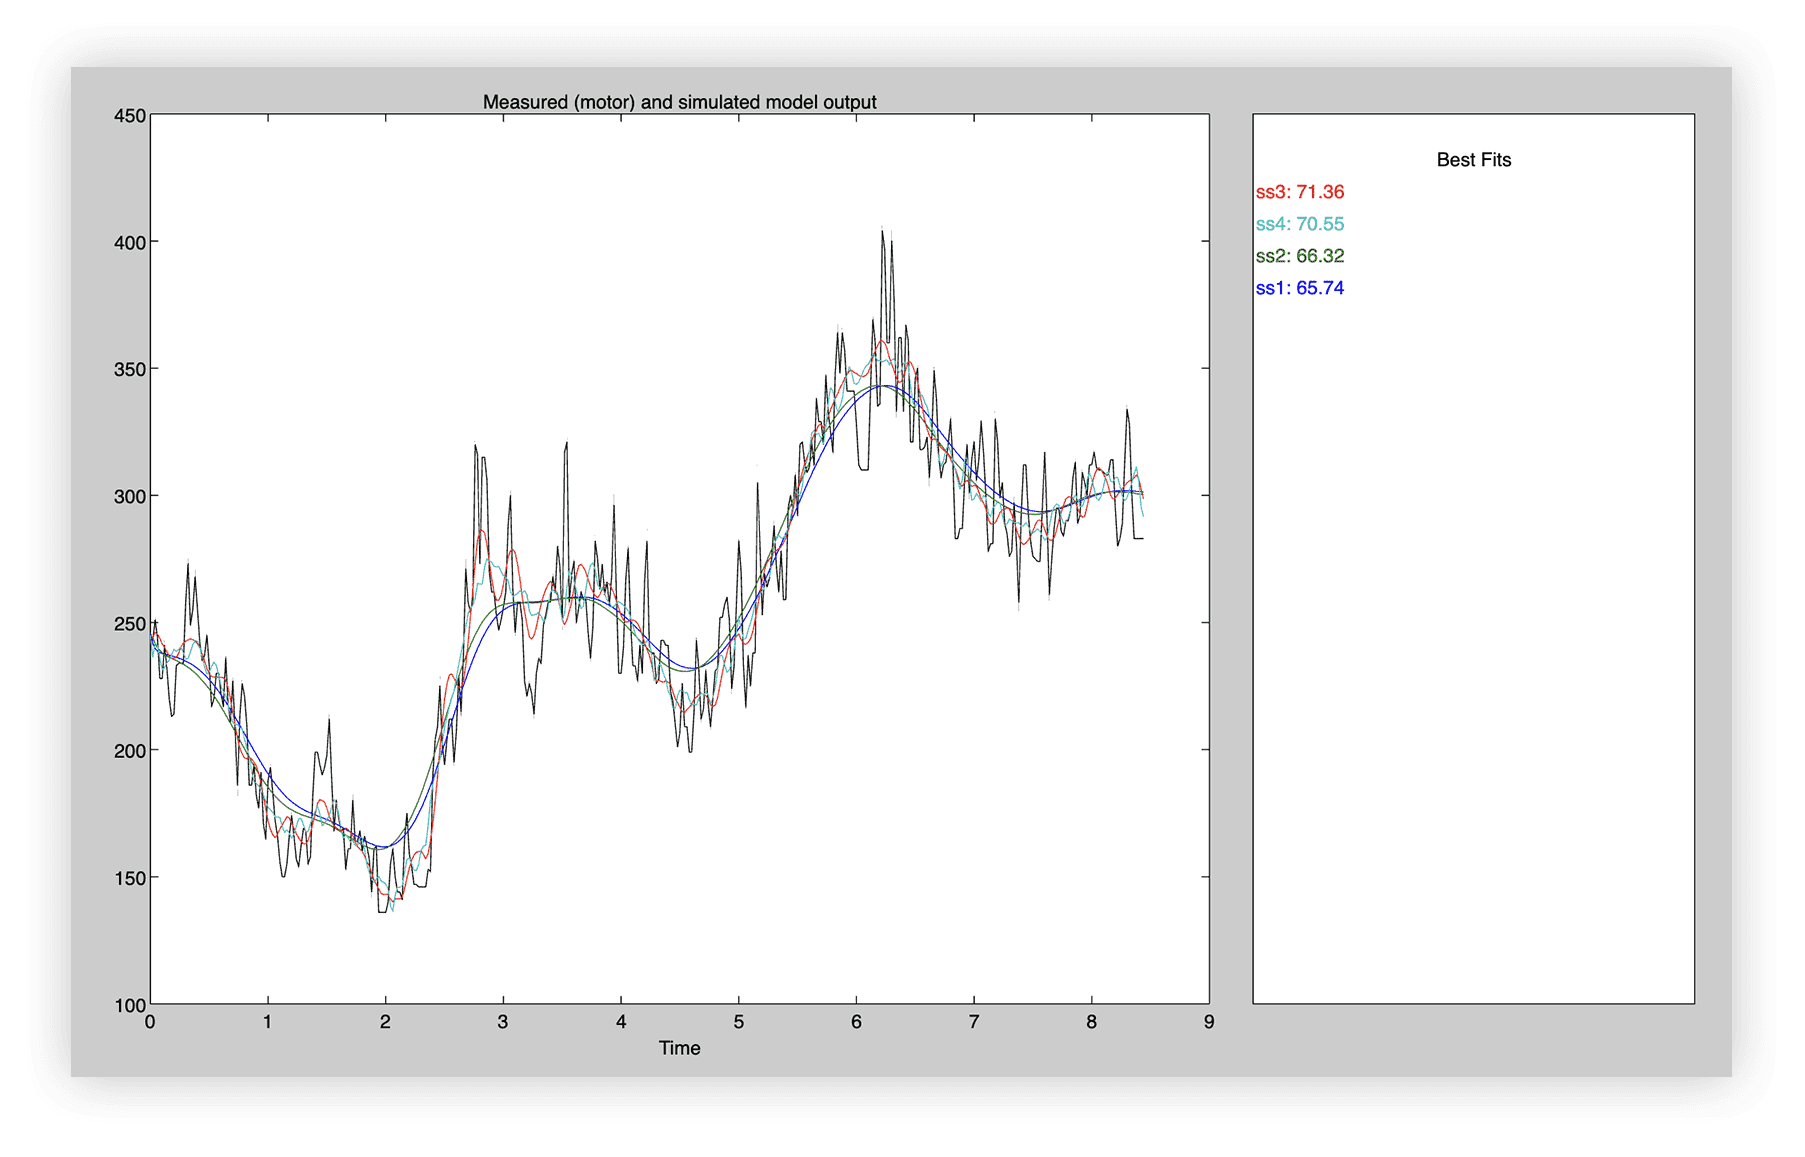
Task: Click the 400 y-axis tick label
Action: point(130,243)
